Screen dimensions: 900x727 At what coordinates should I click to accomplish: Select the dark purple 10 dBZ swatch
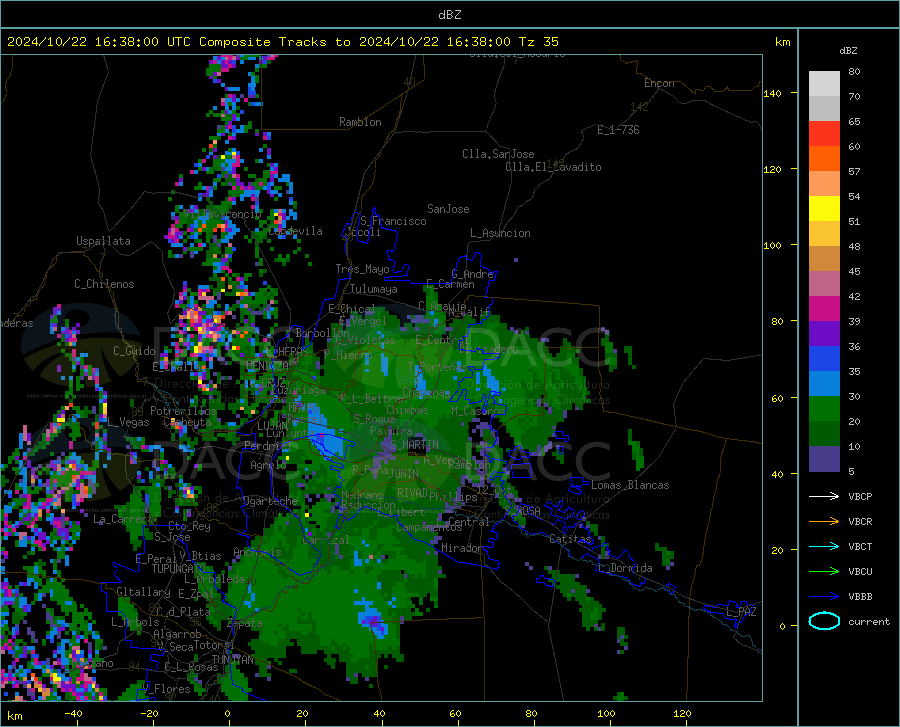point(824,459)
